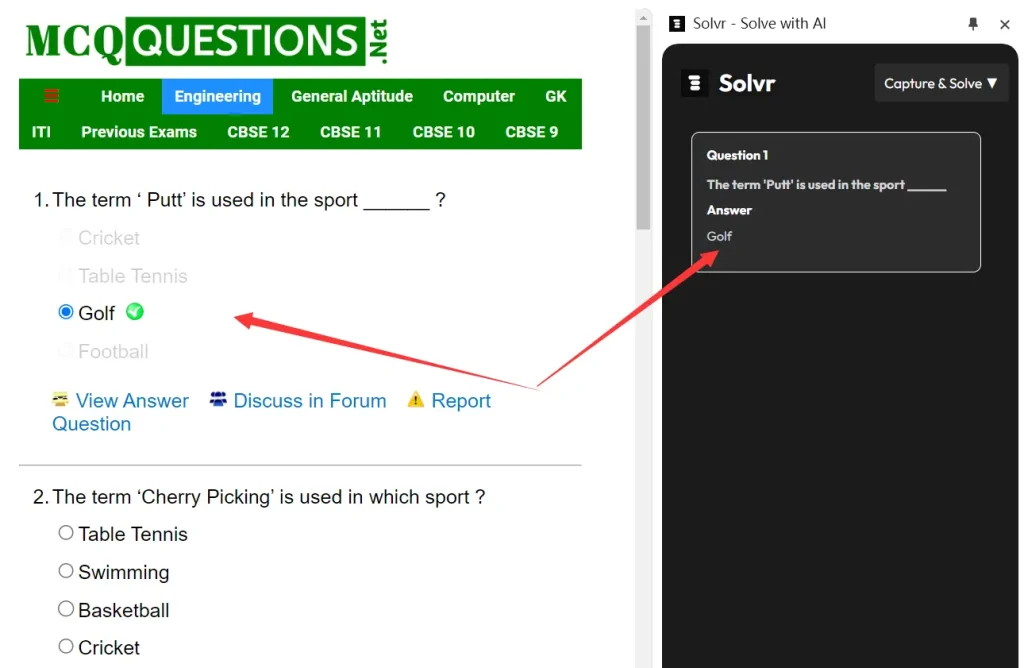Select Table Tennis under question 2
1024x668 pixels.
[x=65, y=533]
